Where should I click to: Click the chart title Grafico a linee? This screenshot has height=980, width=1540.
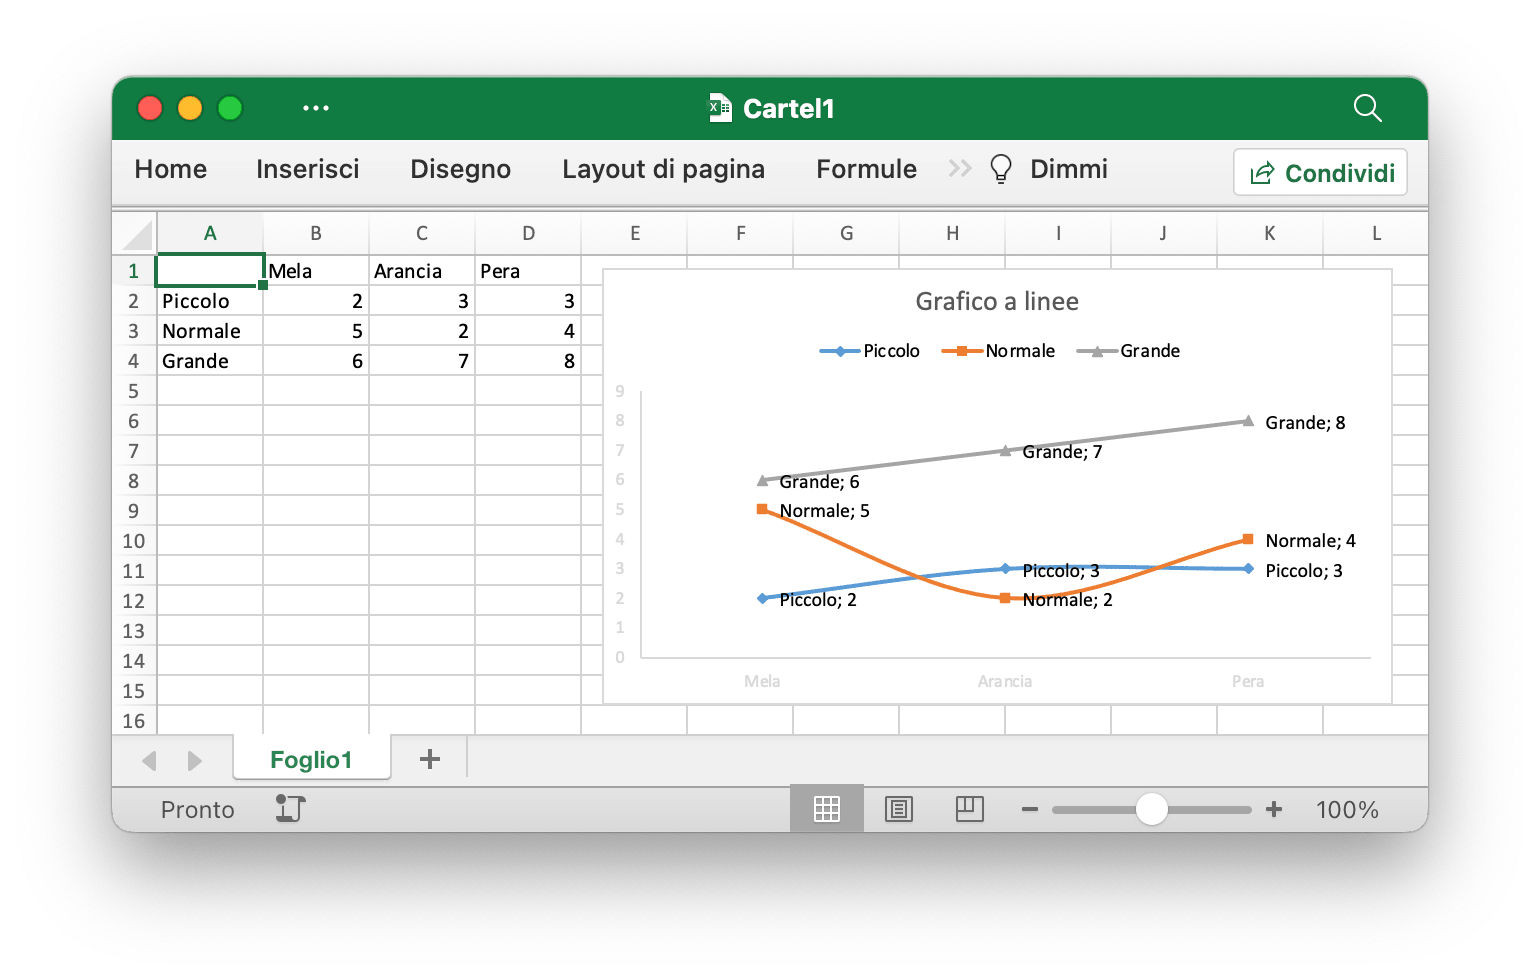click(997, 301)
